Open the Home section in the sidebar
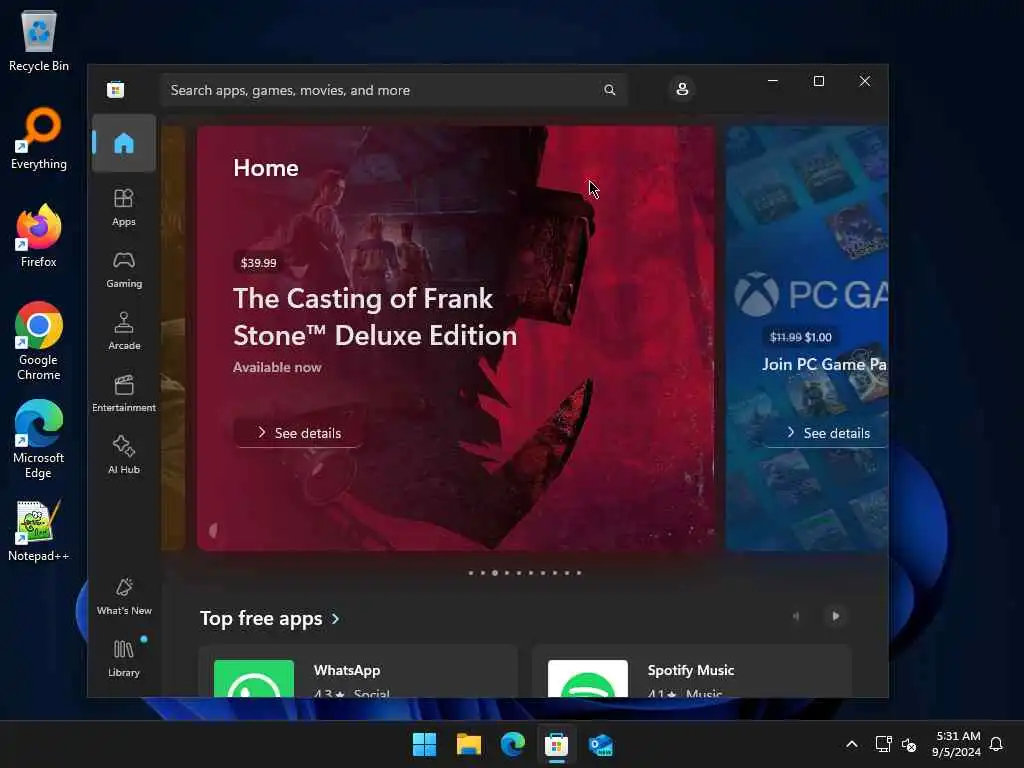1024x768 pixels. pyautogui.click(x=123, y=143)
